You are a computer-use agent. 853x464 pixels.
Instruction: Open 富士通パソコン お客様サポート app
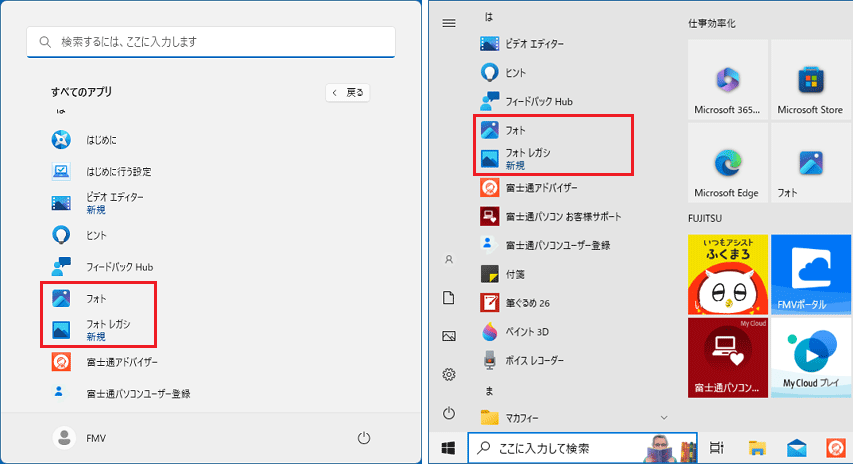(x=560, y=216)
